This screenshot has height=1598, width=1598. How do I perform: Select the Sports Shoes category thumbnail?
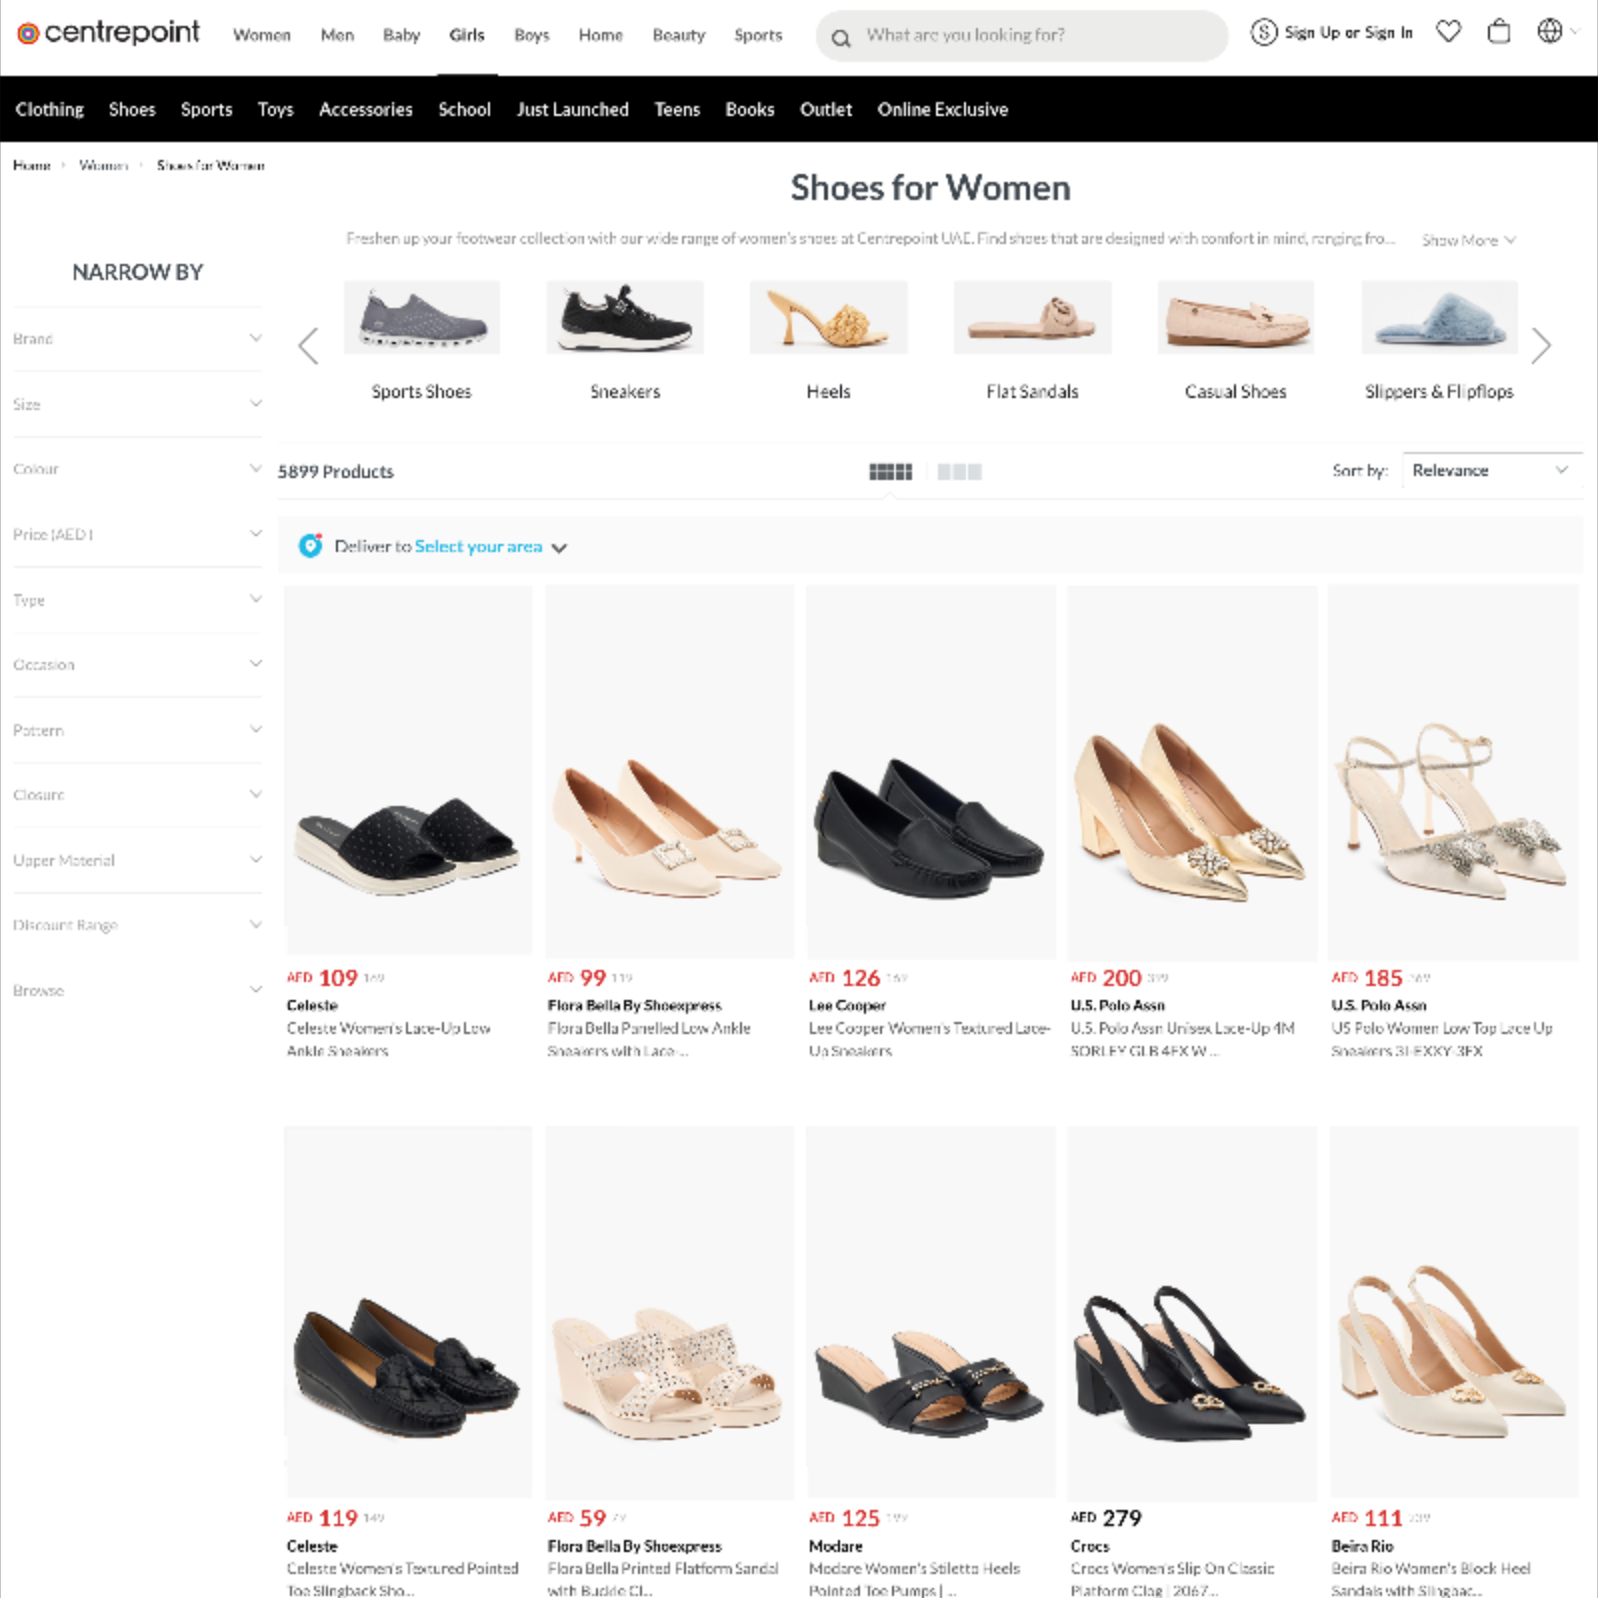click(421, 317)
